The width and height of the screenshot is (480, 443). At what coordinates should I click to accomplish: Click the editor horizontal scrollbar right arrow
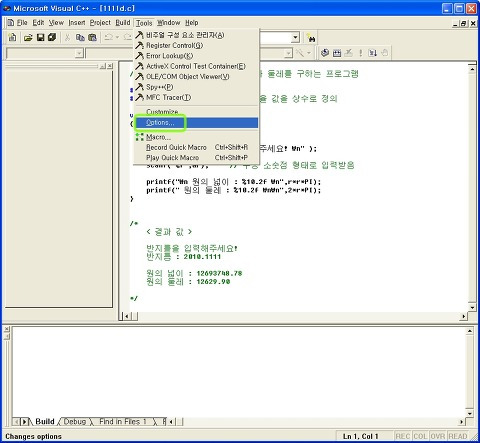click(464, 316)
